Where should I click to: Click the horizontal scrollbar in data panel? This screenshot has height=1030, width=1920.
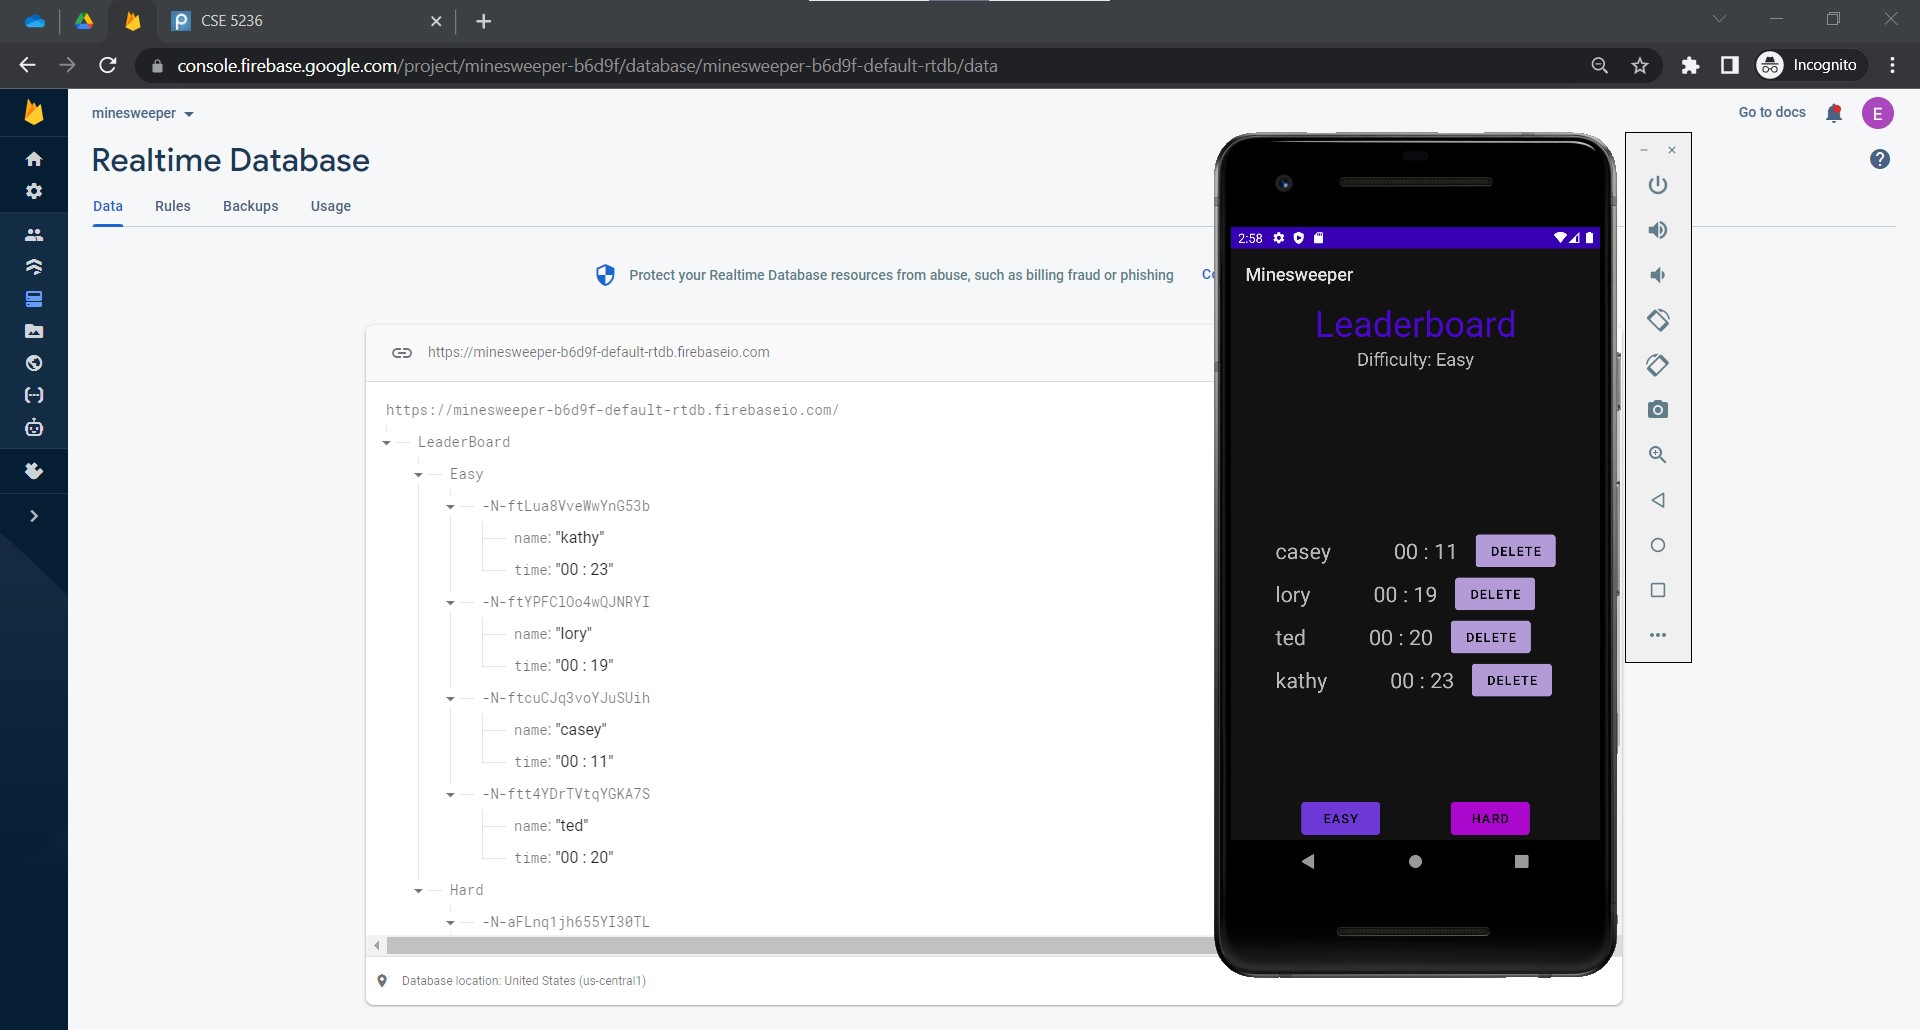800,945
